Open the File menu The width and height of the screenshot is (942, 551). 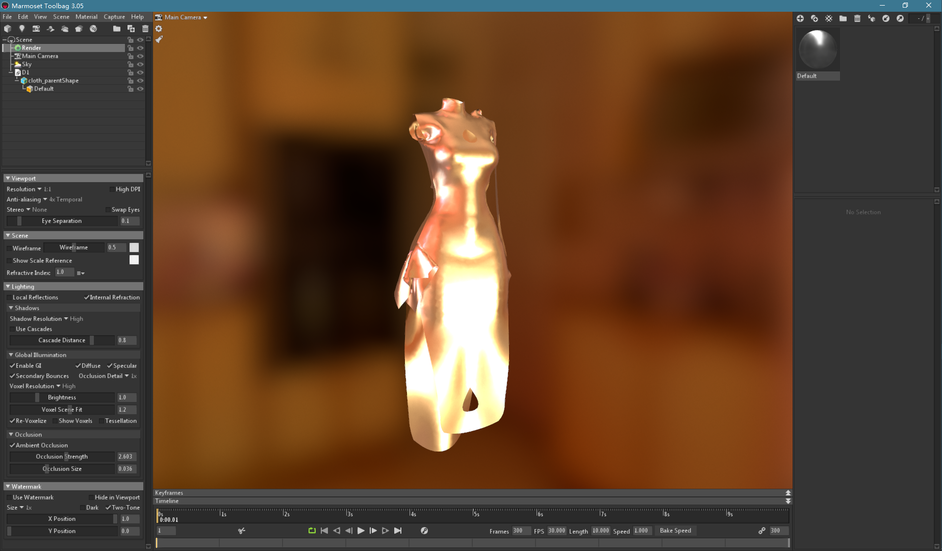[7, 17]
